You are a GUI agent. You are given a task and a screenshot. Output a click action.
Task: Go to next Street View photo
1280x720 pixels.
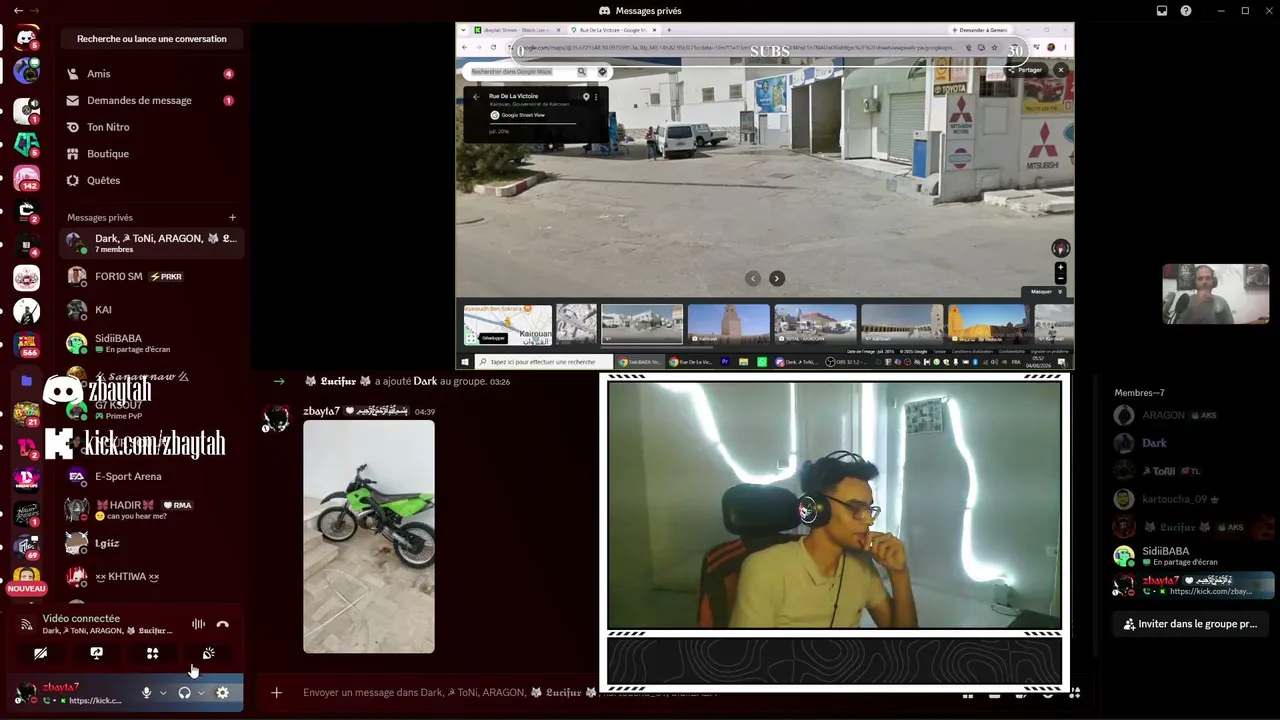coord(777,279)
